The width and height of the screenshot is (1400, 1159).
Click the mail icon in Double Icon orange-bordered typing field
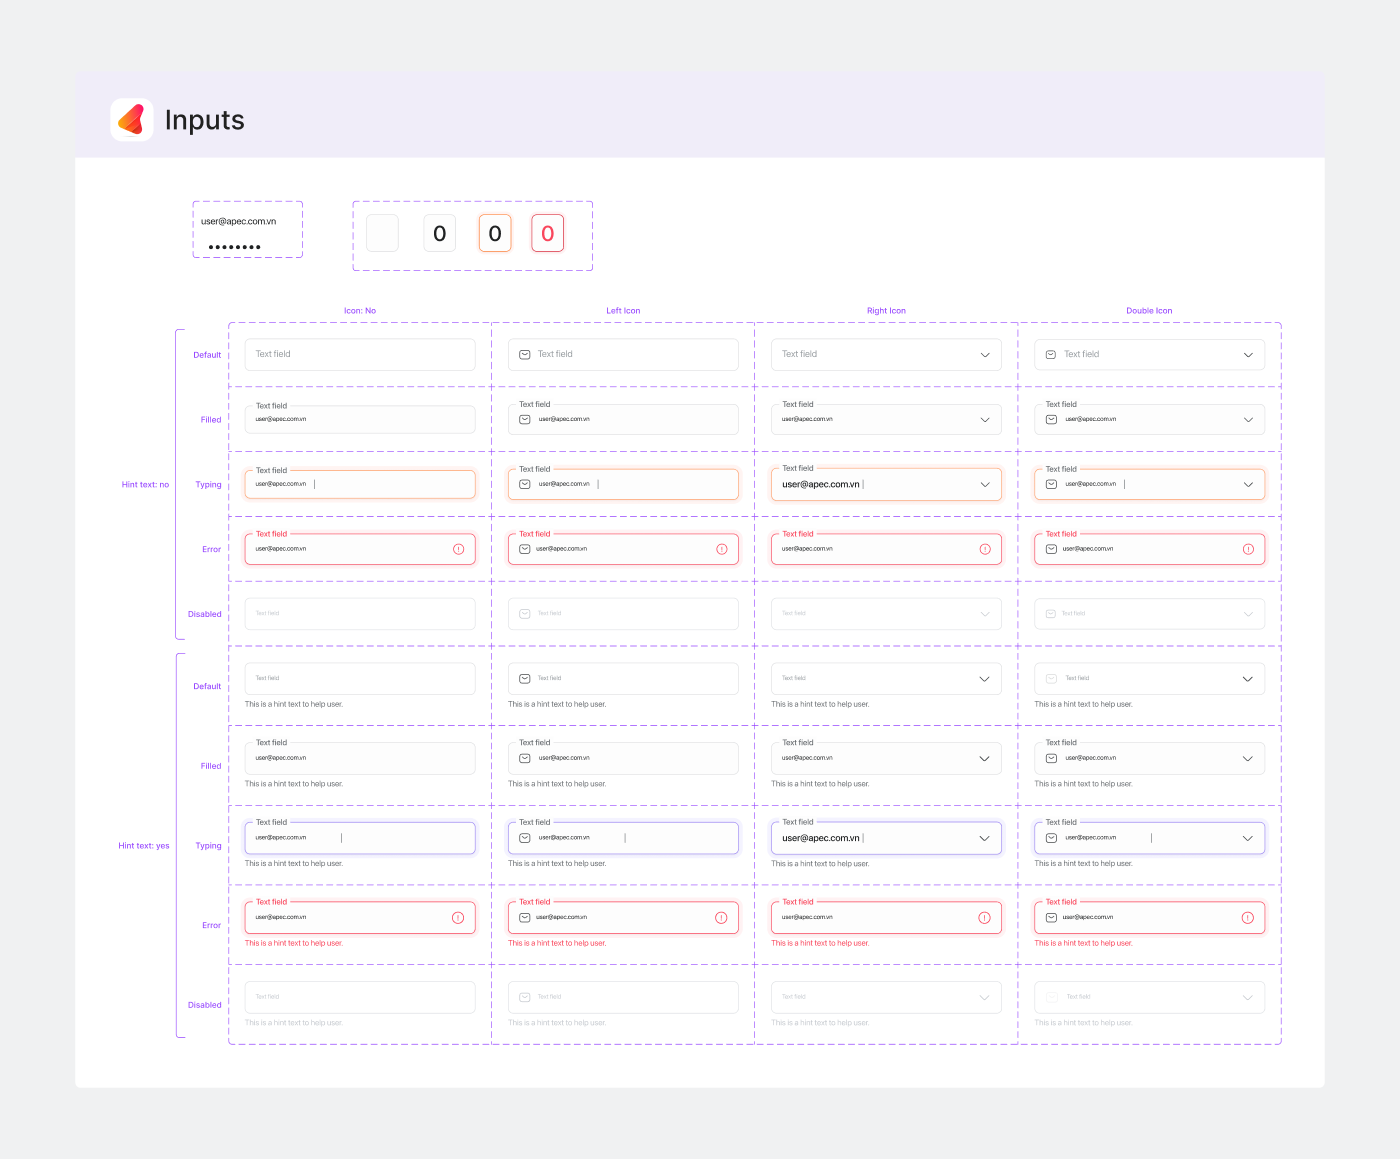(x=1051, y=484)
